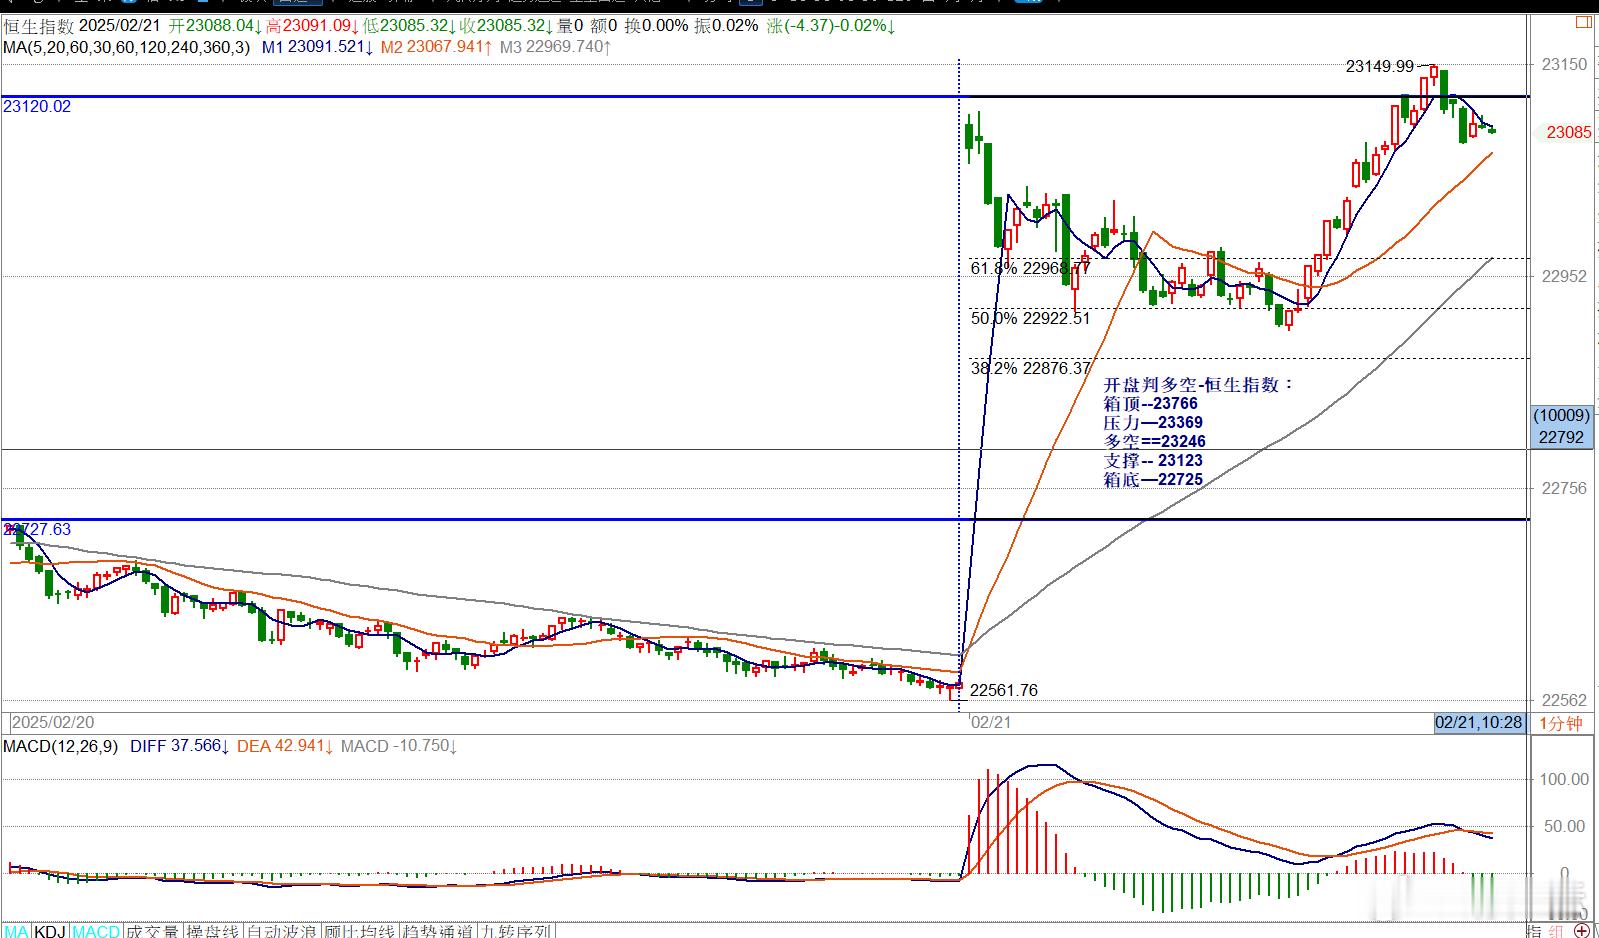The width and height of the screenshot is (1599, 938).
Task: Click the M3 22969.740 moving average value
Action: pyautogui.click(x=556, y=46)
